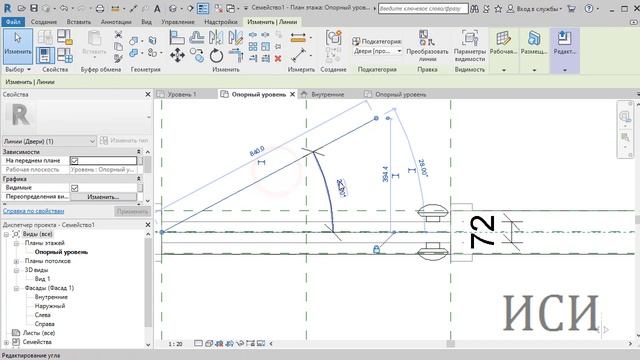Screen dimensions: 640x360
Task: Switch to the Внутренние view tab
Action: (x=327, y=94)
